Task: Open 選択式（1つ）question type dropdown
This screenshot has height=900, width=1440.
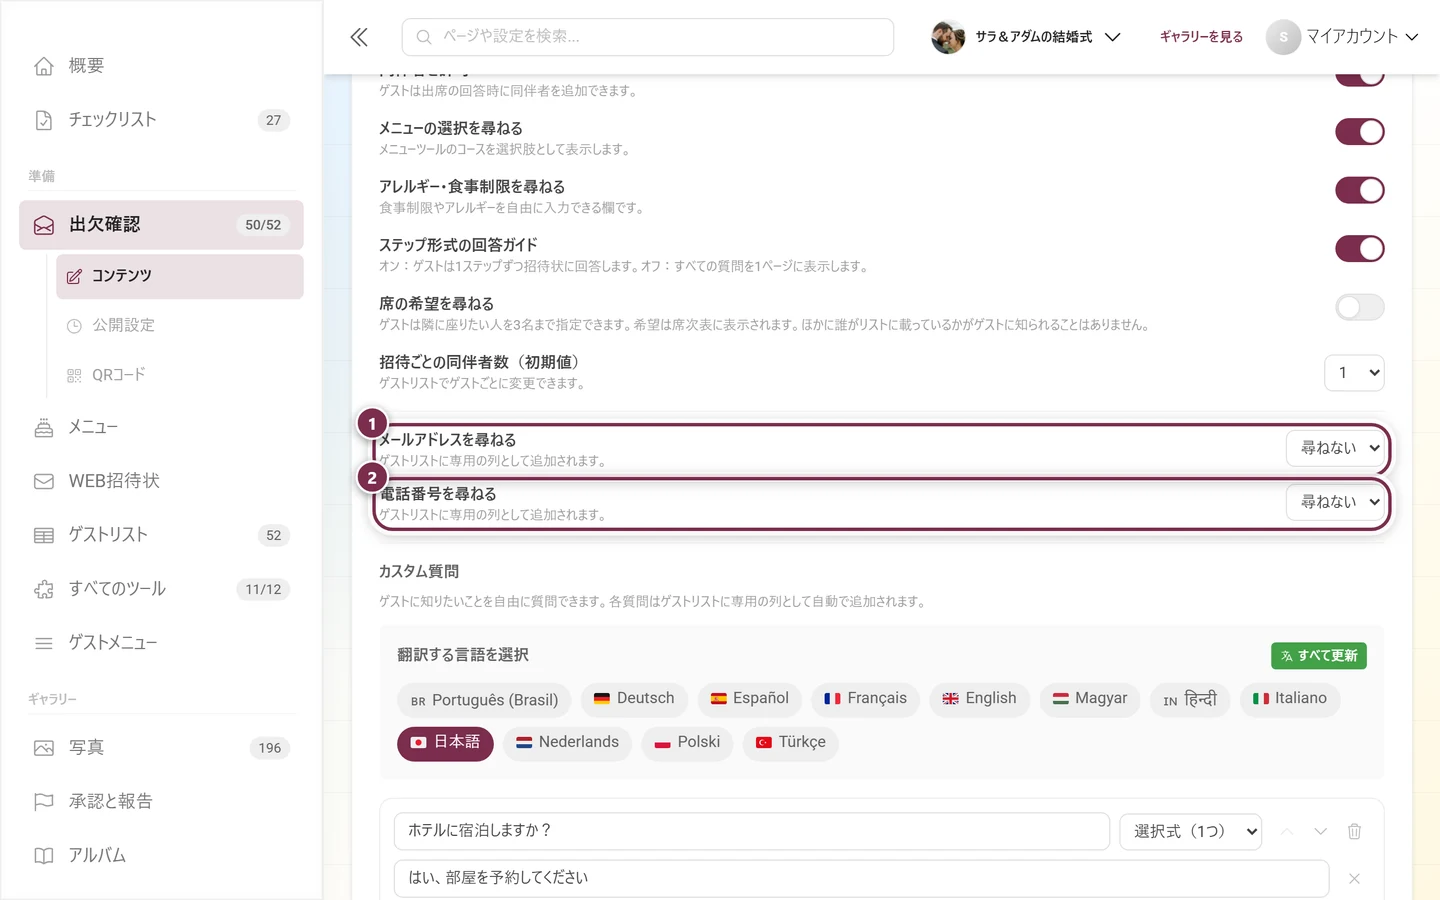Action: pyautogui.click(x=1191, y=831)
